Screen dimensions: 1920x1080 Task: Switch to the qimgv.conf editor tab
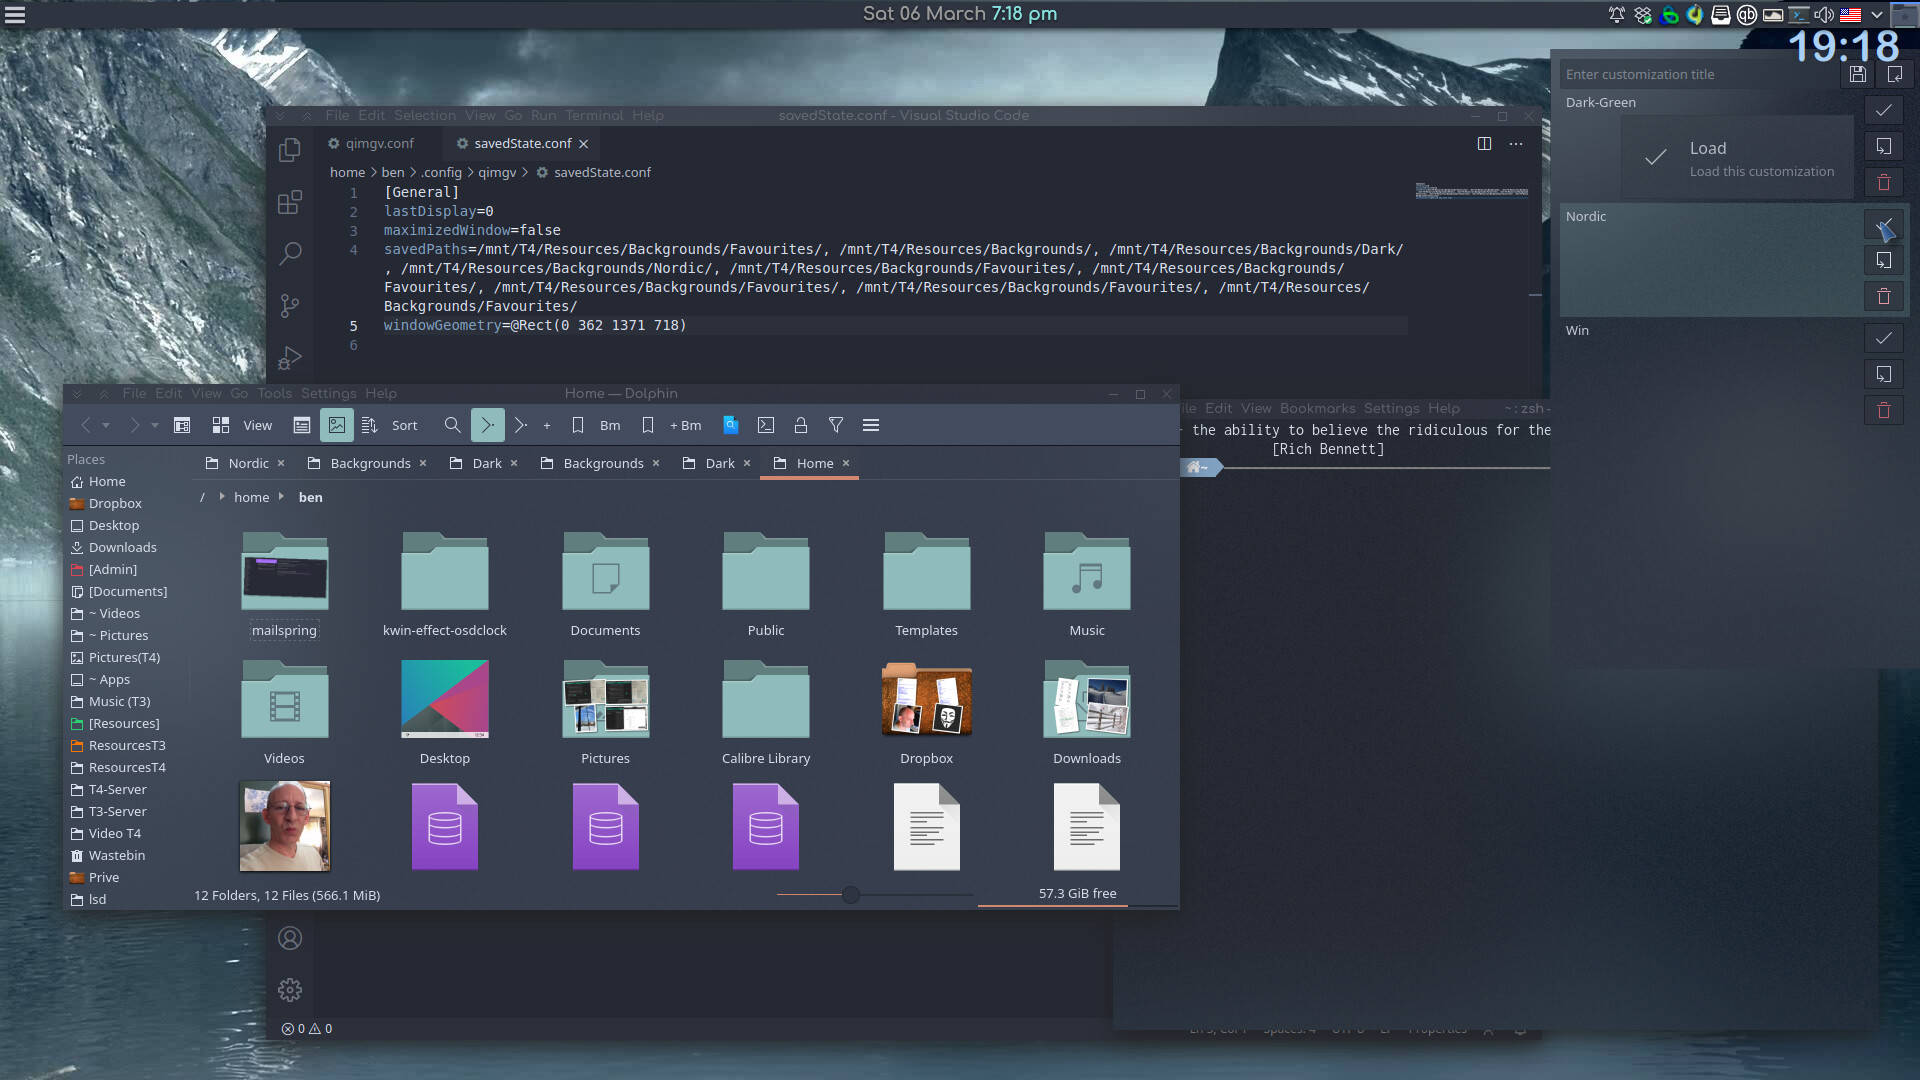pyautogui.click(x=371, y=143)
